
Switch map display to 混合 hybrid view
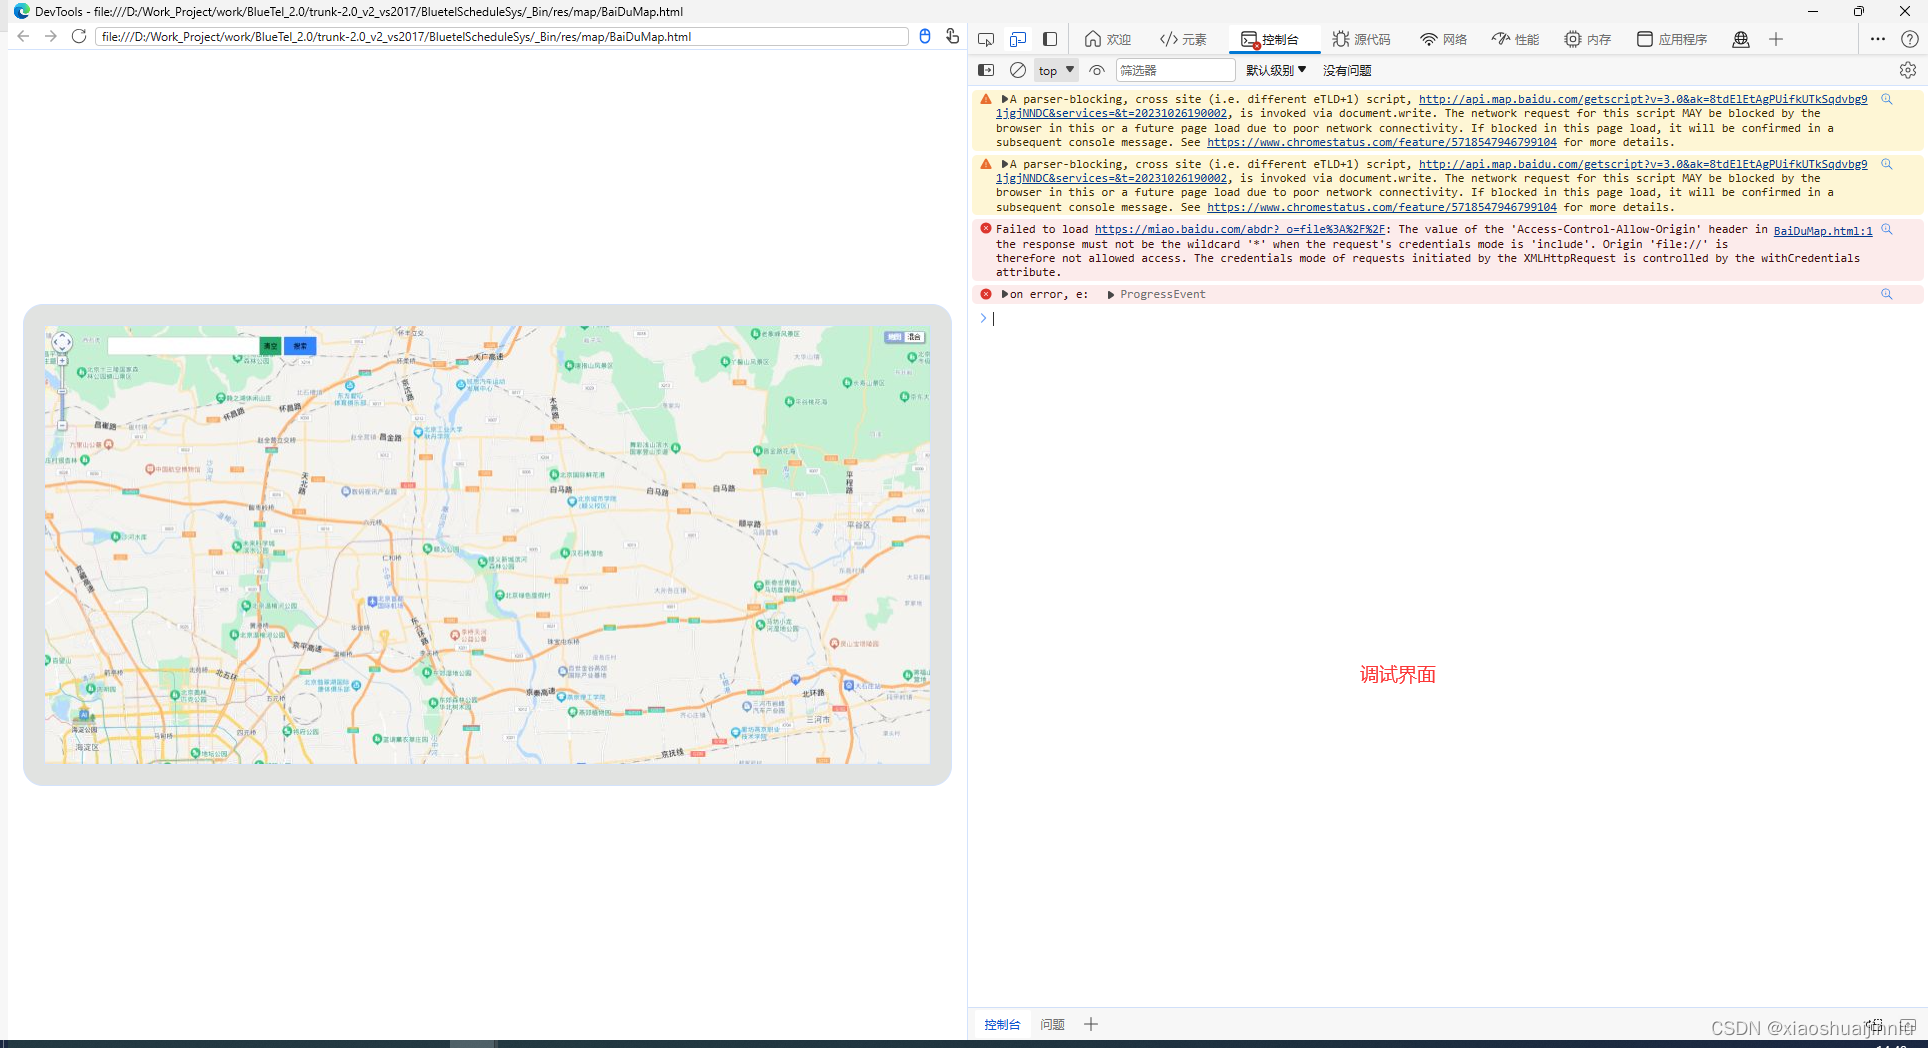click(x=913, y=337)
